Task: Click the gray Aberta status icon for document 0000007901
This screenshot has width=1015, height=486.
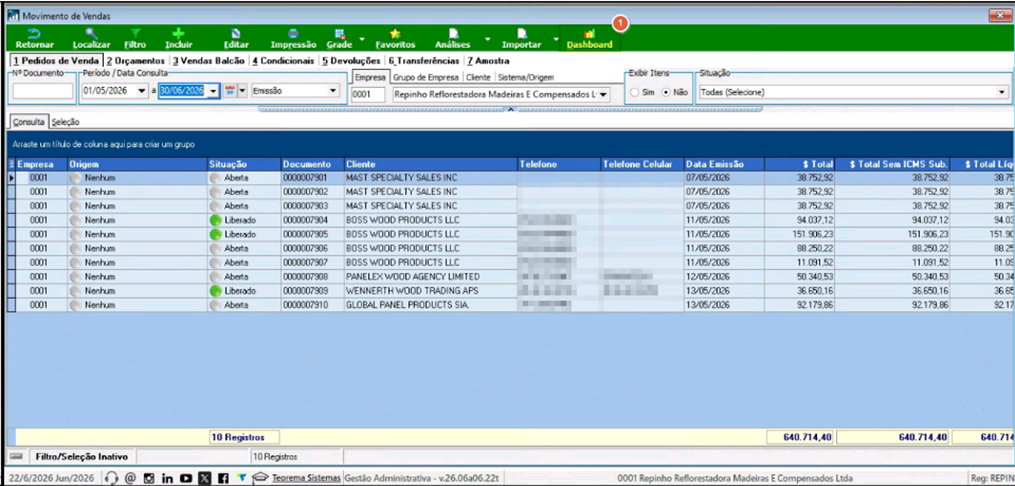Action: (x=215, y=177)
